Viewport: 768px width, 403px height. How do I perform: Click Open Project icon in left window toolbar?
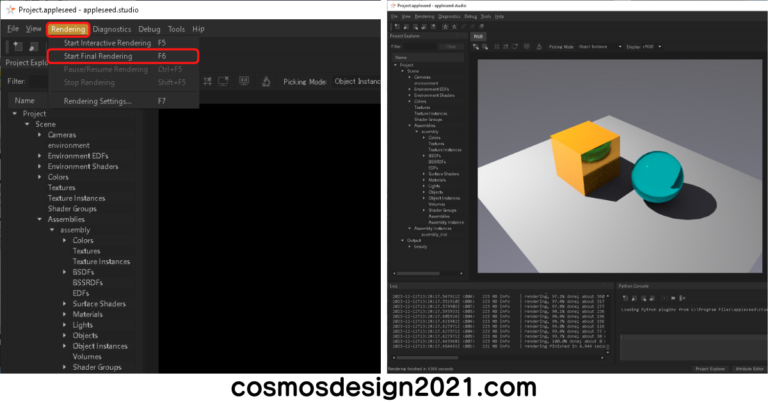click(x=32, y=47)
